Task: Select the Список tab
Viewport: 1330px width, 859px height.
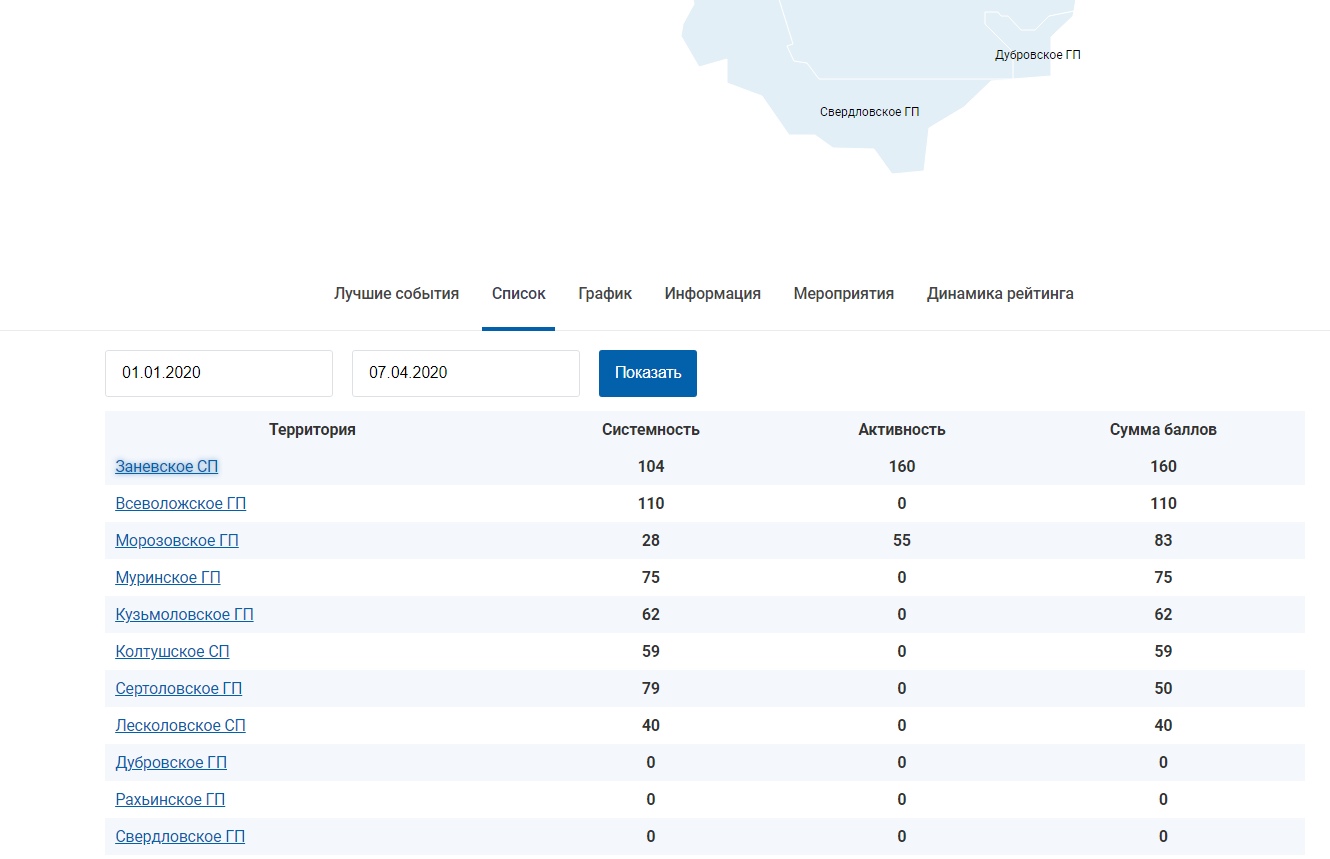Action: (519, 294)
